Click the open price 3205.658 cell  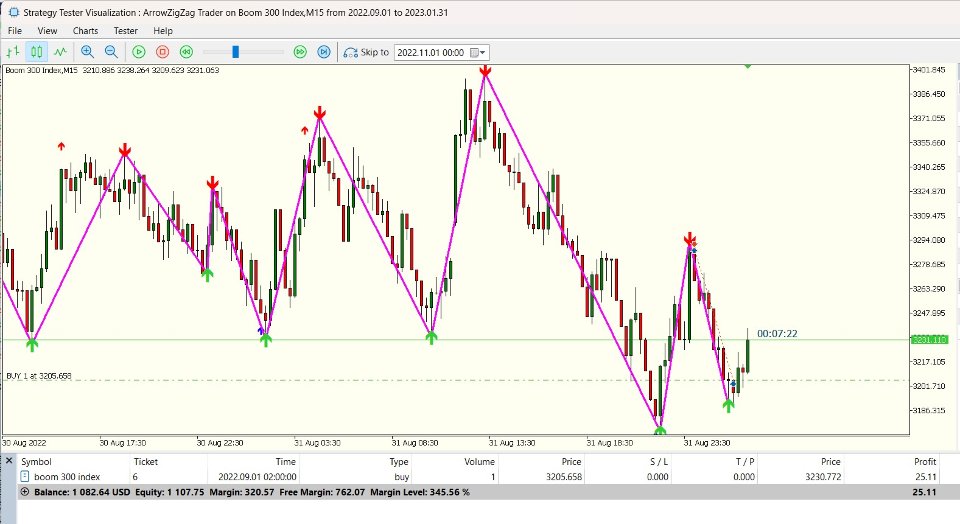click(x=564, y=476)
